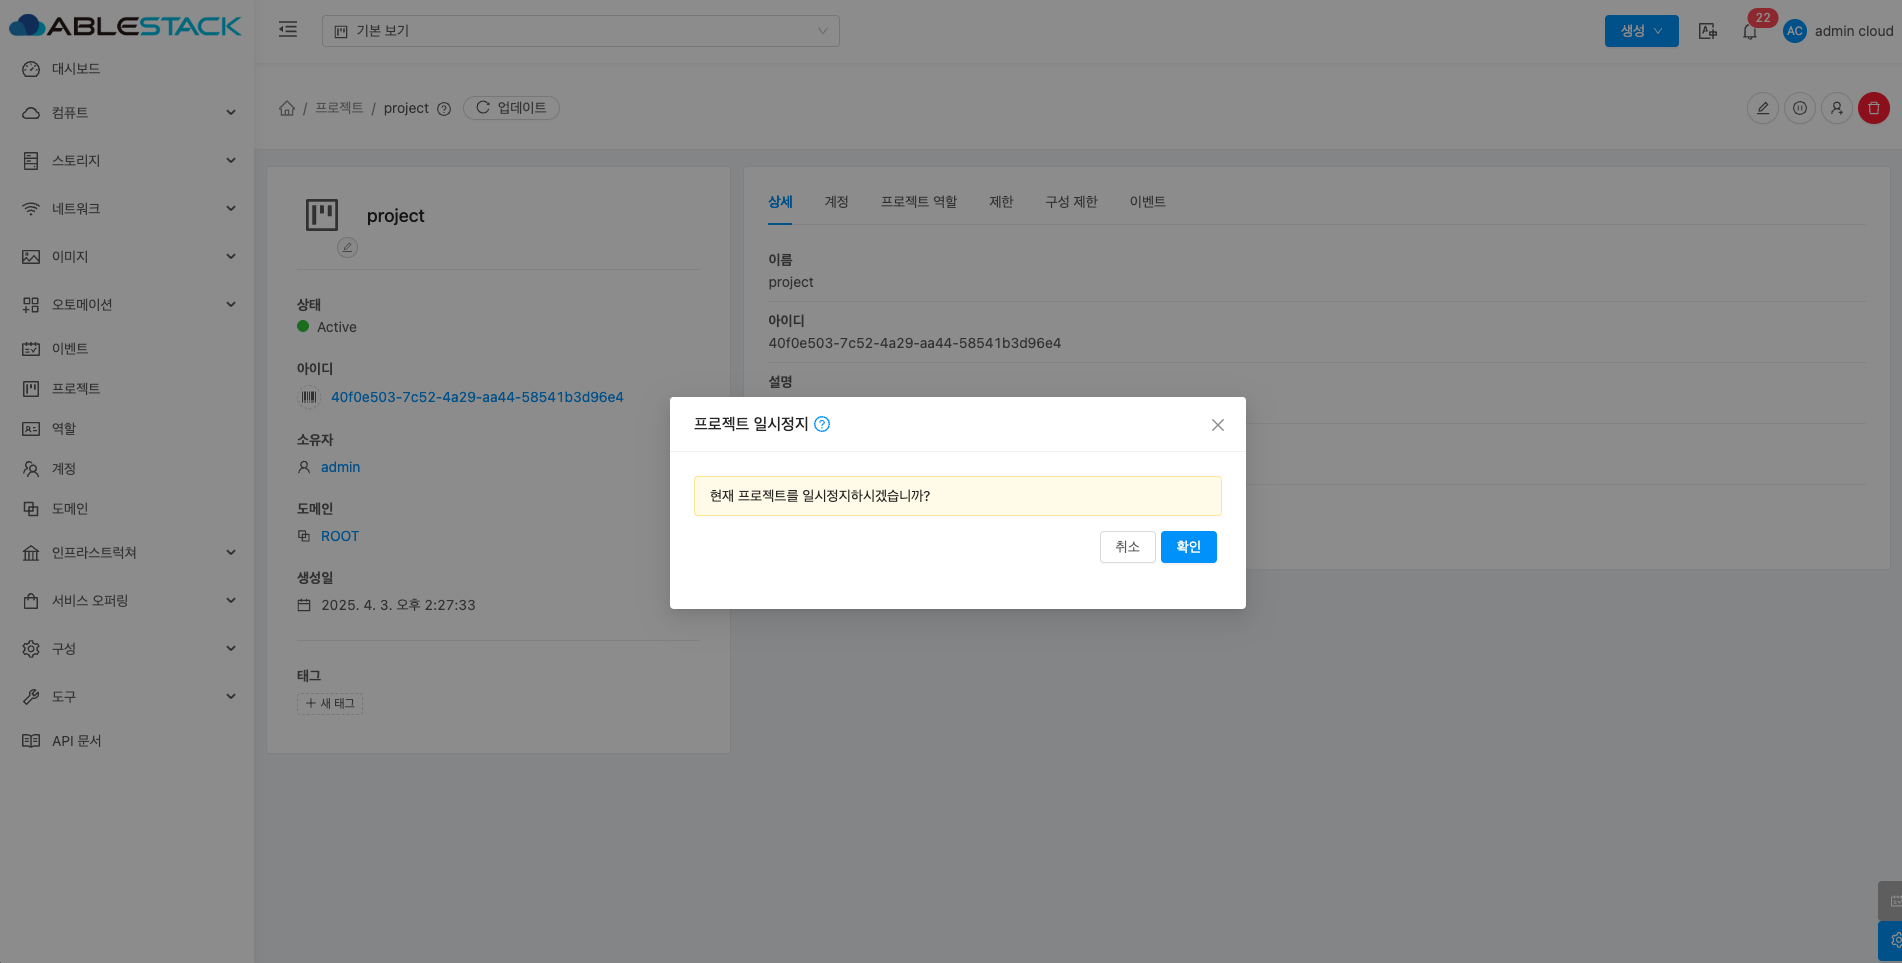Viewport: 1902px width, 963px height.
Task: Expand the 컴퓨트 sidebar menu
Action: point(127,113)
